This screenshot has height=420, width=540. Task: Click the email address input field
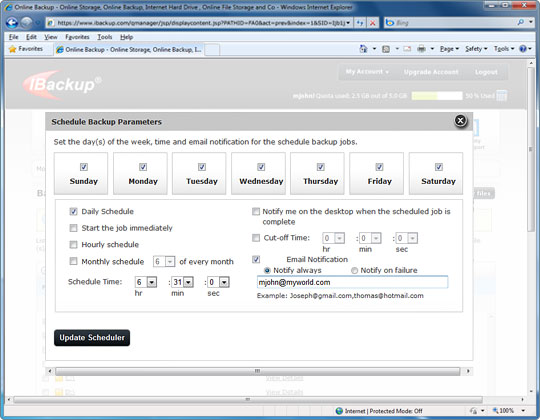pyautogui.click(x=352, y=282)
